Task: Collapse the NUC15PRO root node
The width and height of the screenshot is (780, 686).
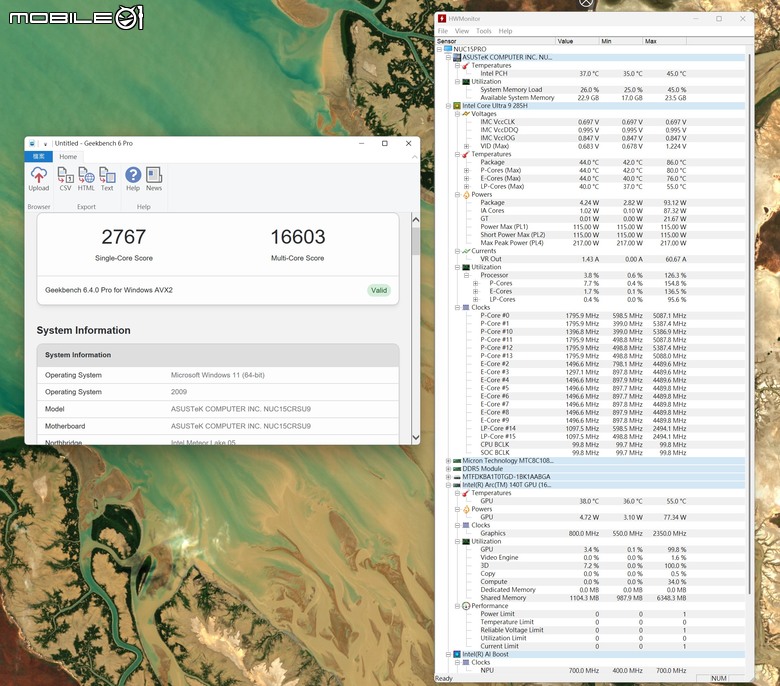Action: 440,49
